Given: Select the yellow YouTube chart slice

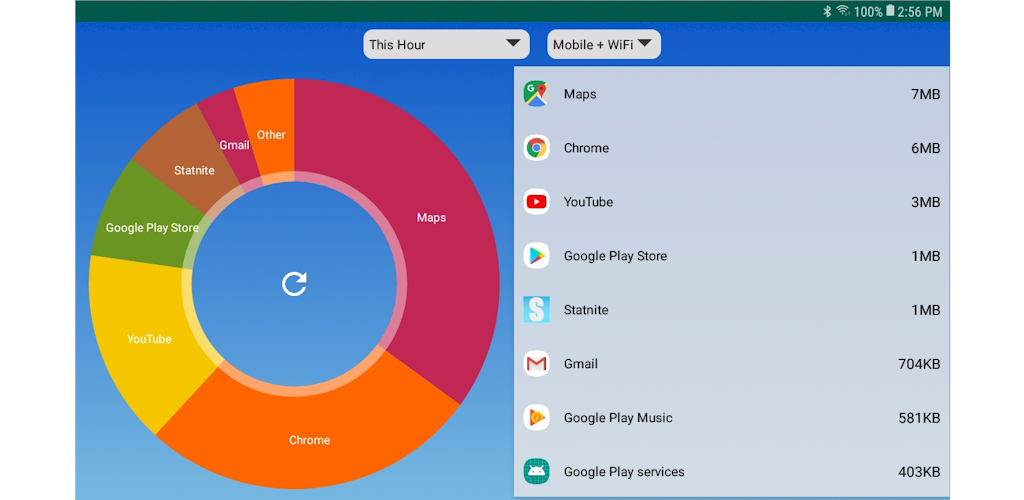Looking at the screenshot, I should 149,339.
